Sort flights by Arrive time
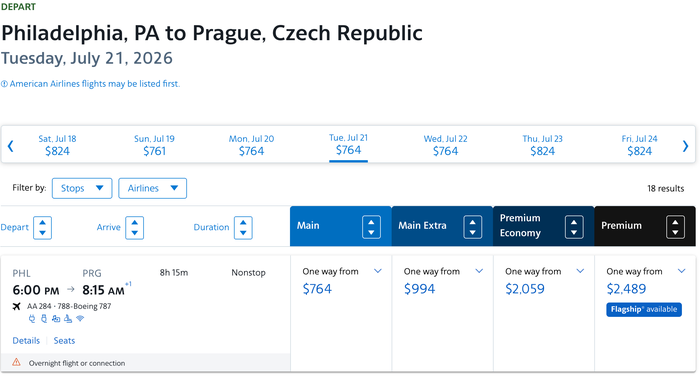Screen dimensions: 700x376 coord(134,227)
